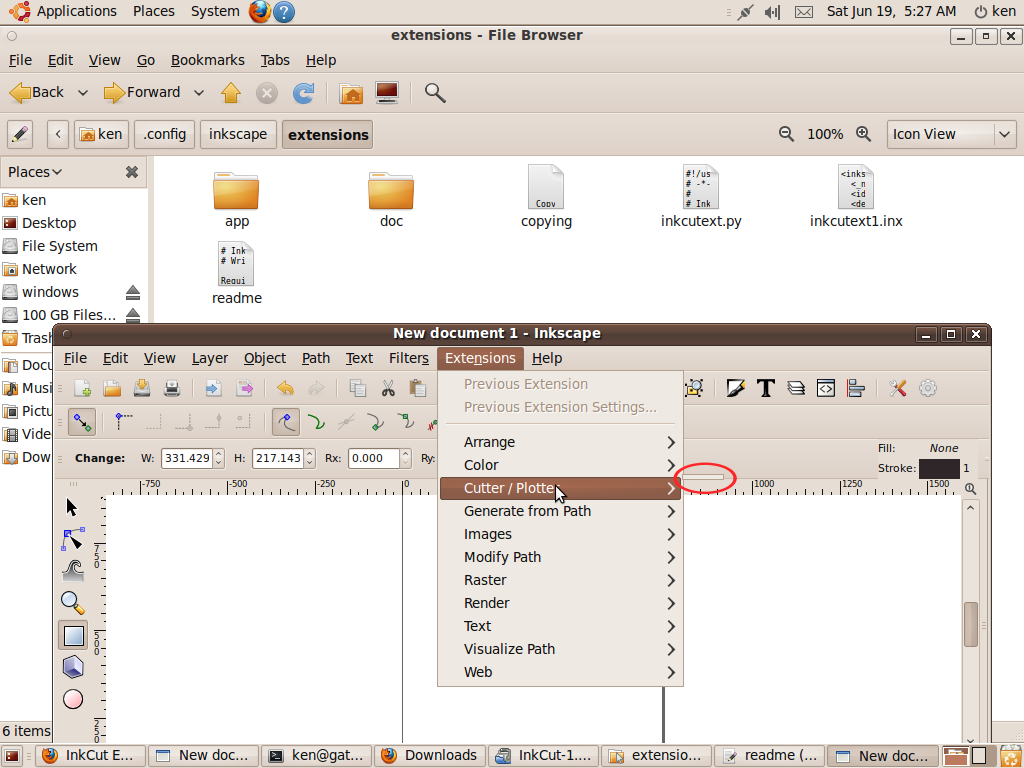Expand the Cutter / Plotter submenu arrow

(672, 488)
